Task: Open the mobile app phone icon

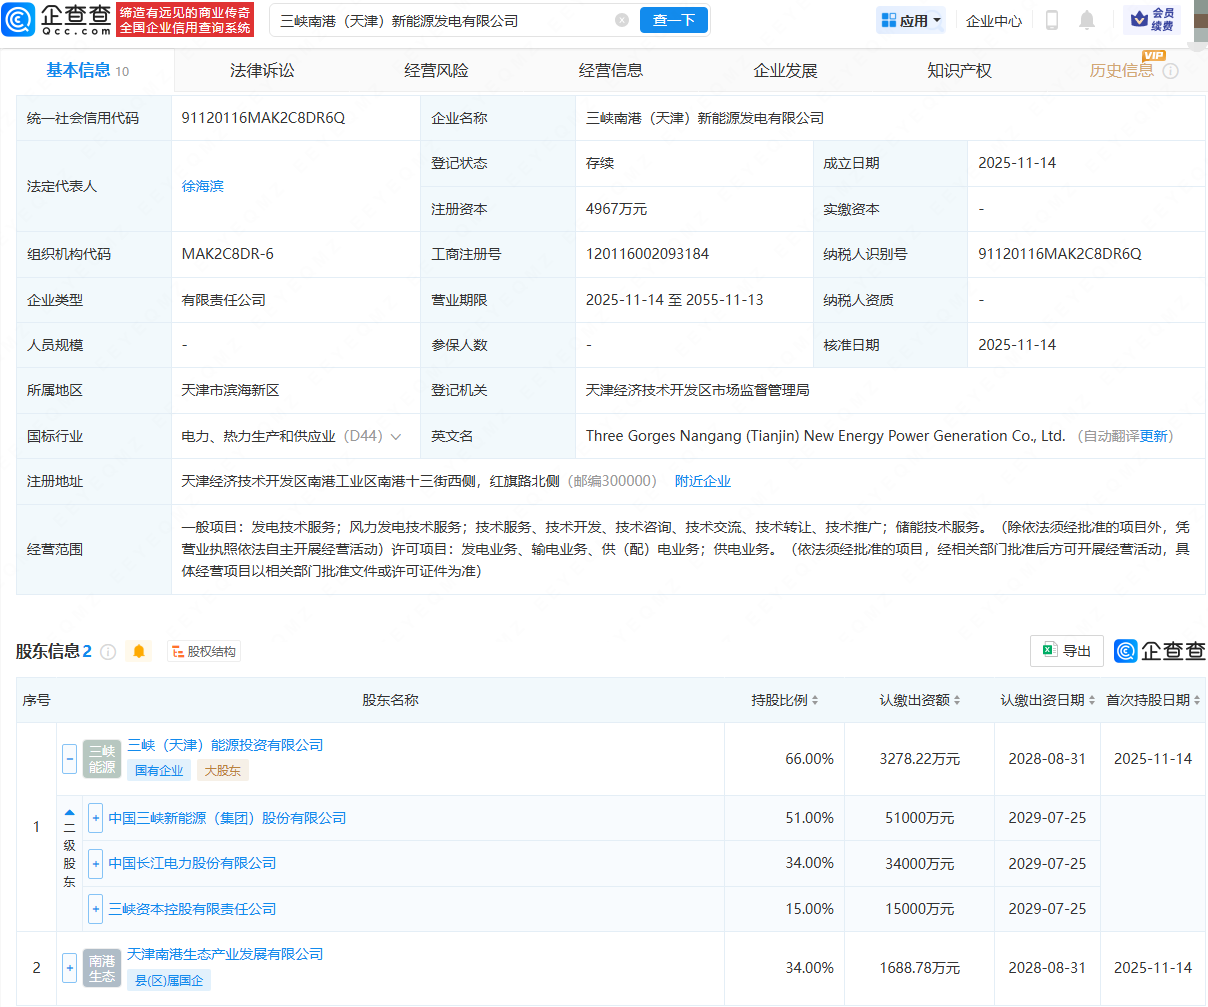Action: pyautogui.click(x=1052, y=20)
